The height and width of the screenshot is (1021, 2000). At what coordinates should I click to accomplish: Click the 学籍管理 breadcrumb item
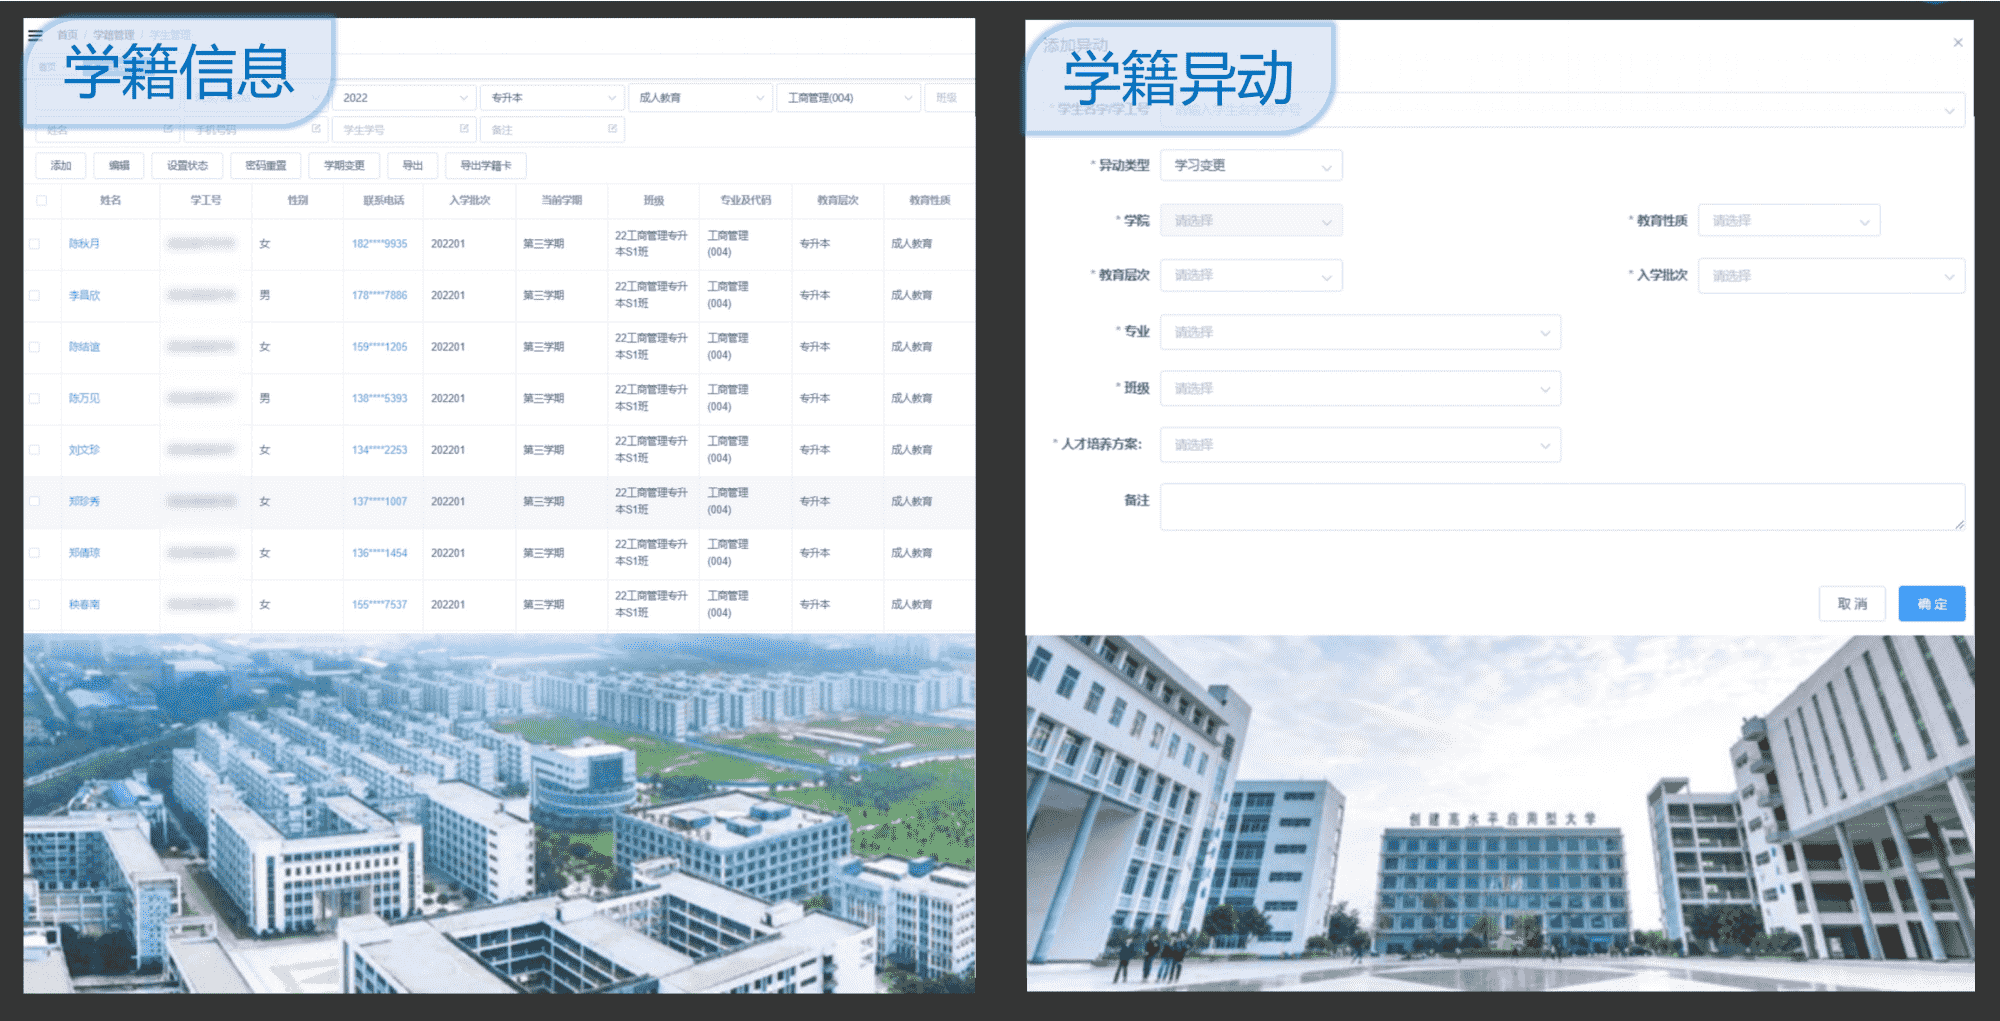tap(113, 35)
